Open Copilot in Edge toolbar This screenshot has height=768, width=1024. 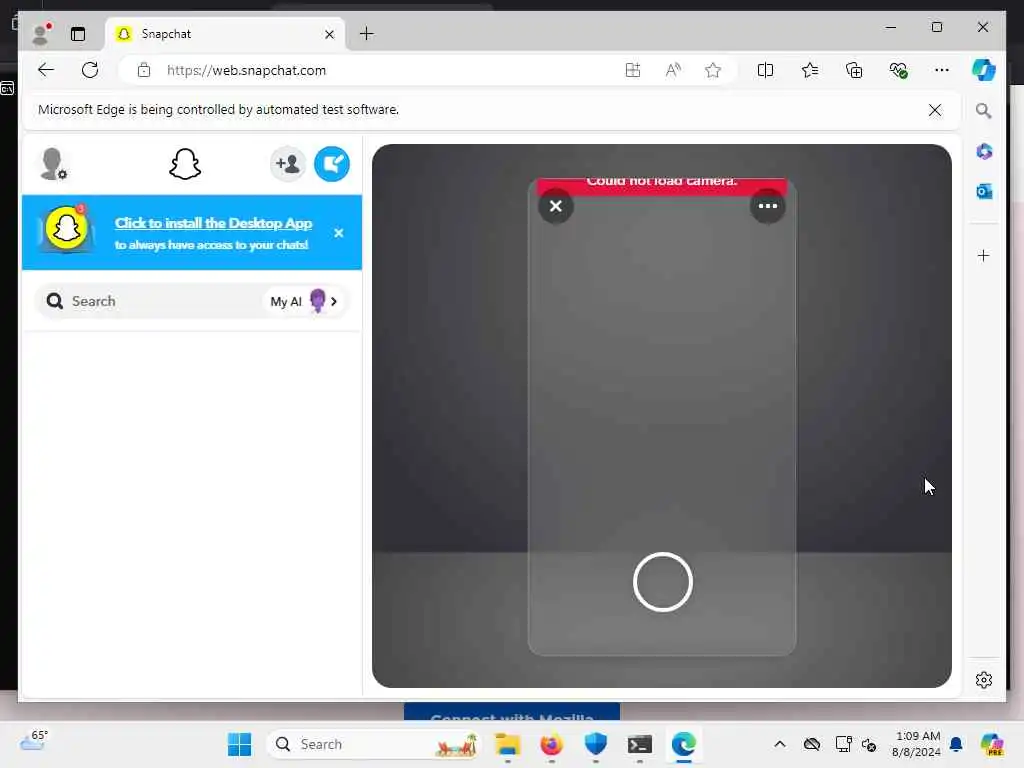pyautogui.click(x=984, y=70)
